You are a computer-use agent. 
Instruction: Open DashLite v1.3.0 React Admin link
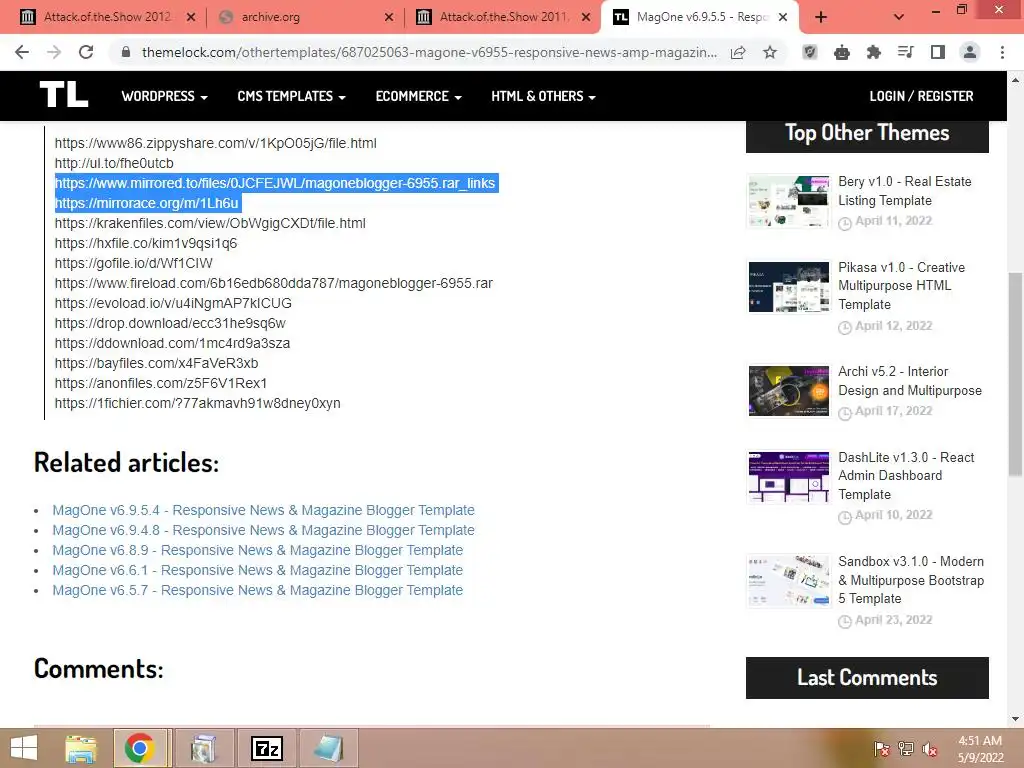click(x=906, y=475)
